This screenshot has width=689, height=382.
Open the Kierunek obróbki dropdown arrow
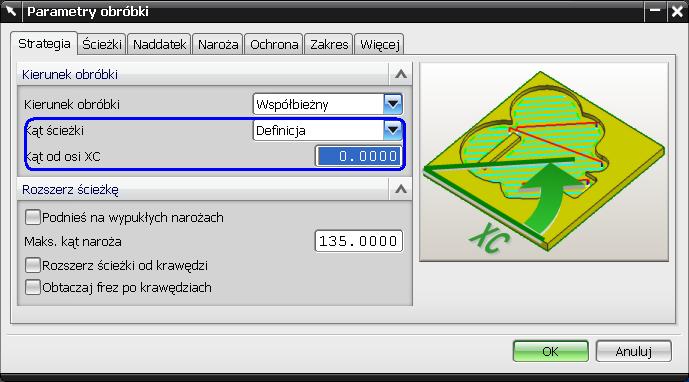[393, 104]
